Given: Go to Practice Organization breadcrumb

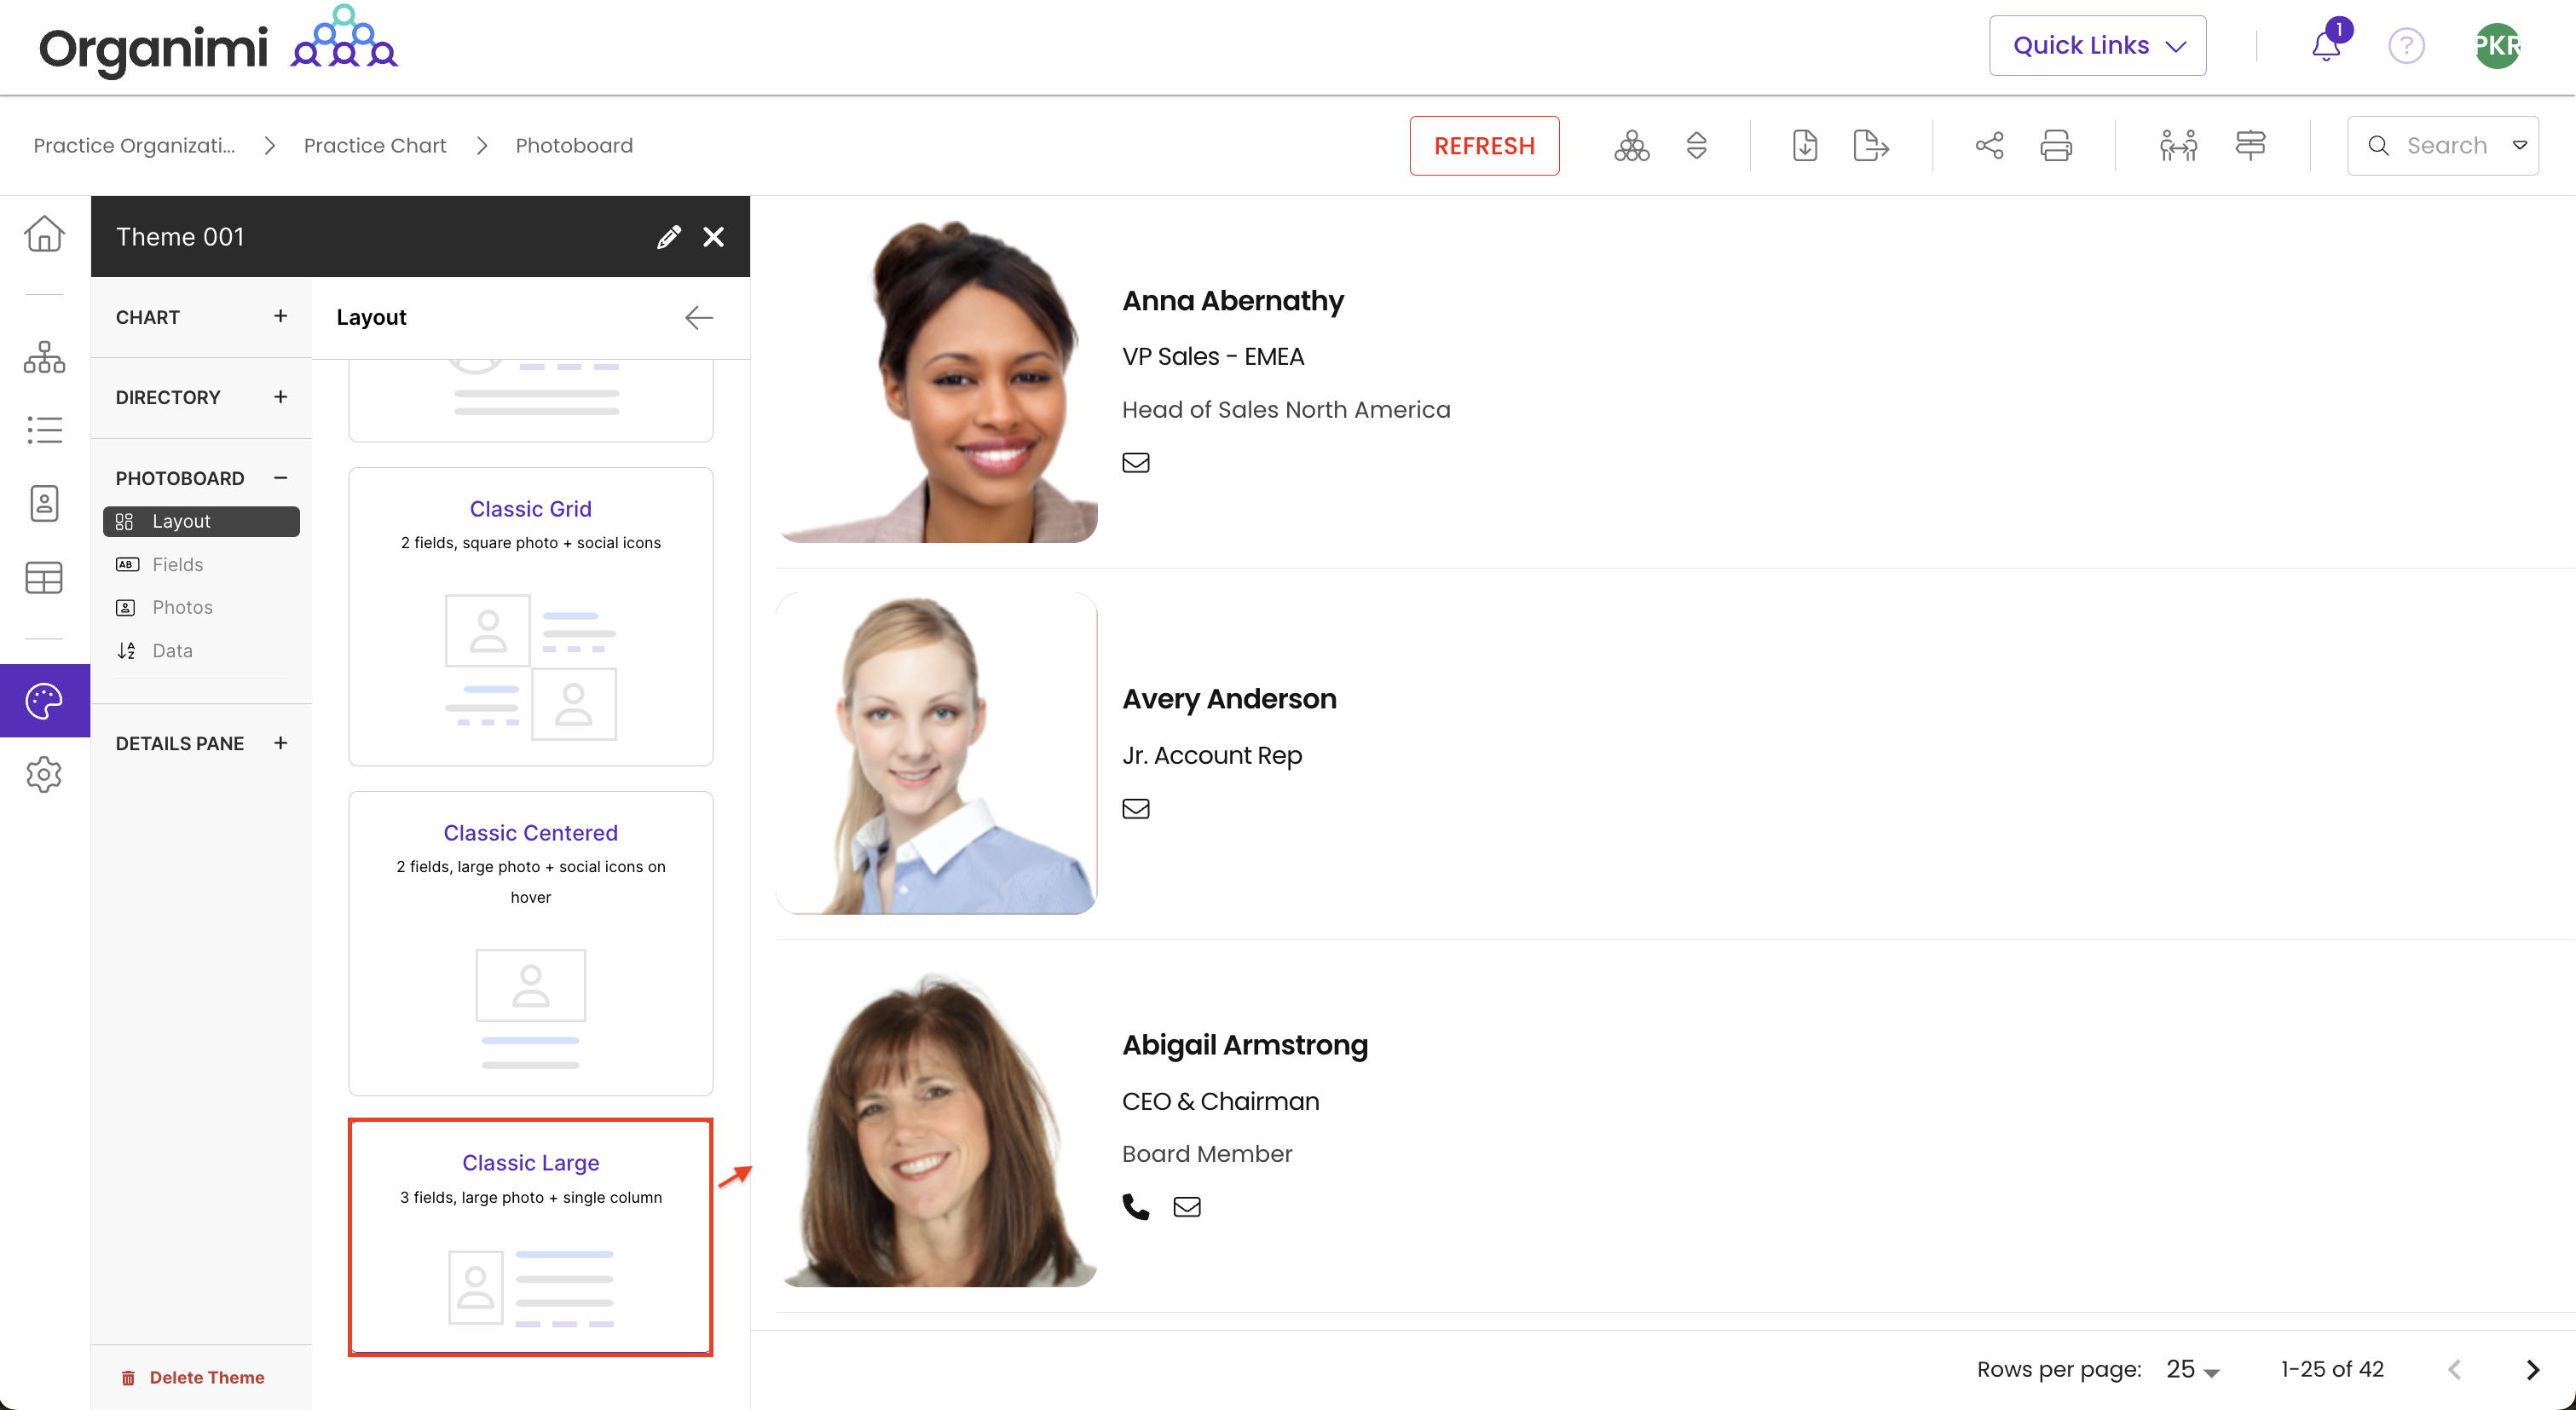Looking at the screenshot, I should 134,146.
